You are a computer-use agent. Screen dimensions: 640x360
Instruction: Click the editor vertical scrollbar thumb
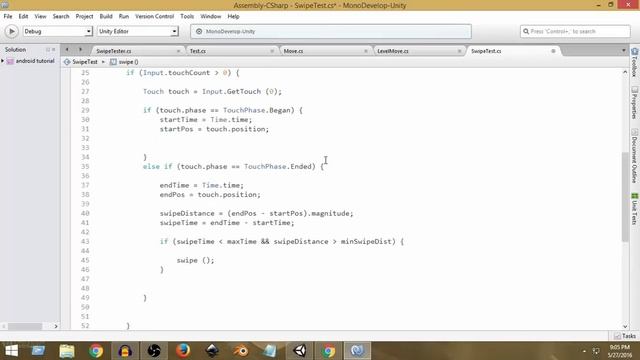pos(625,197)
